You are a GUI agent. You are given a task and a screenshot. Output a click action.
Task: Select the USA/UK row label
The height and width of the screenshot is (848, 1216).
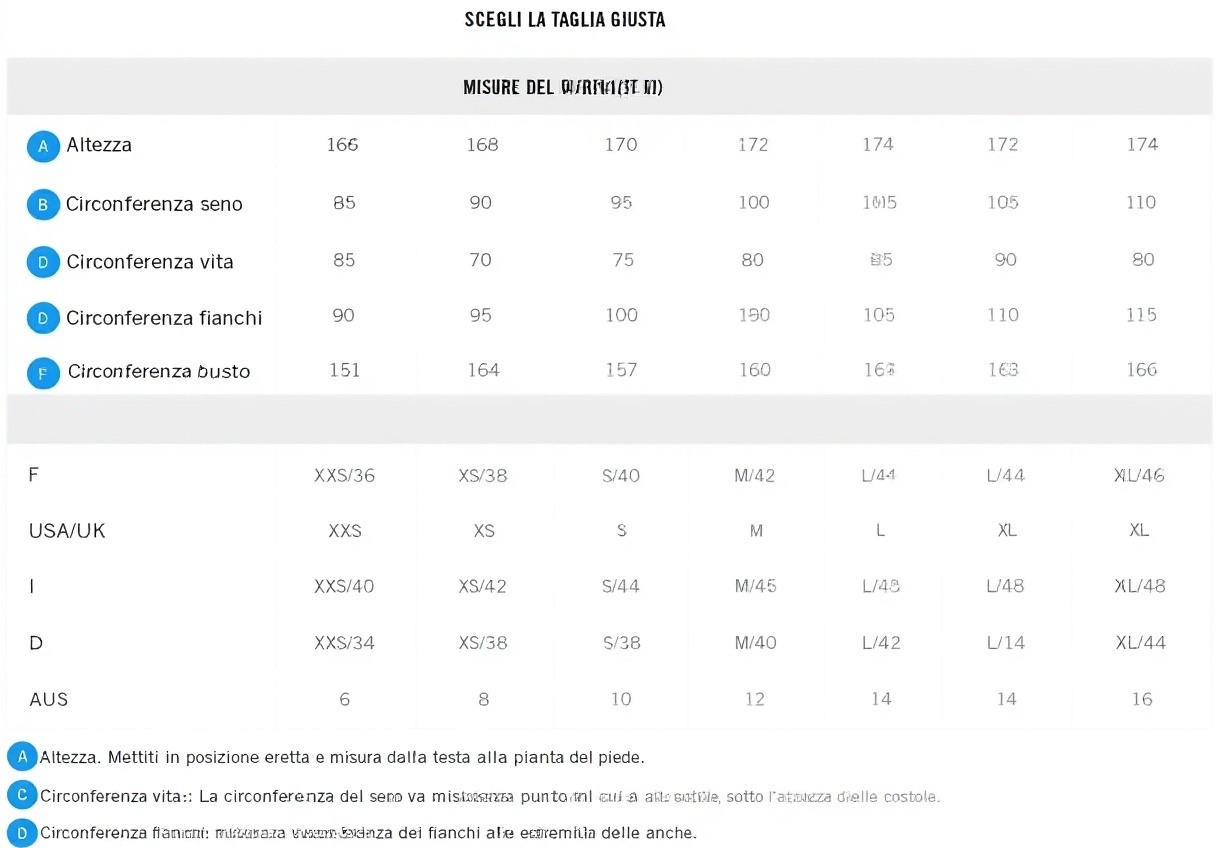[67, 531]
